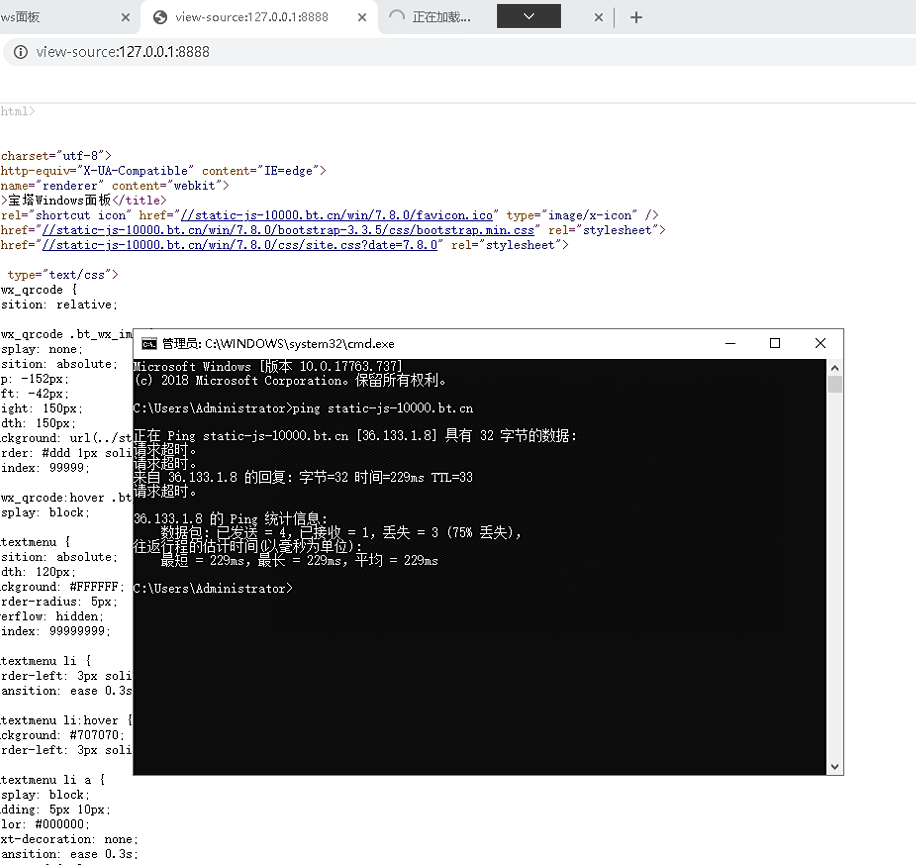Click the cmd scrollbar up arrow

pyautogui.click(x=835, y=367)
